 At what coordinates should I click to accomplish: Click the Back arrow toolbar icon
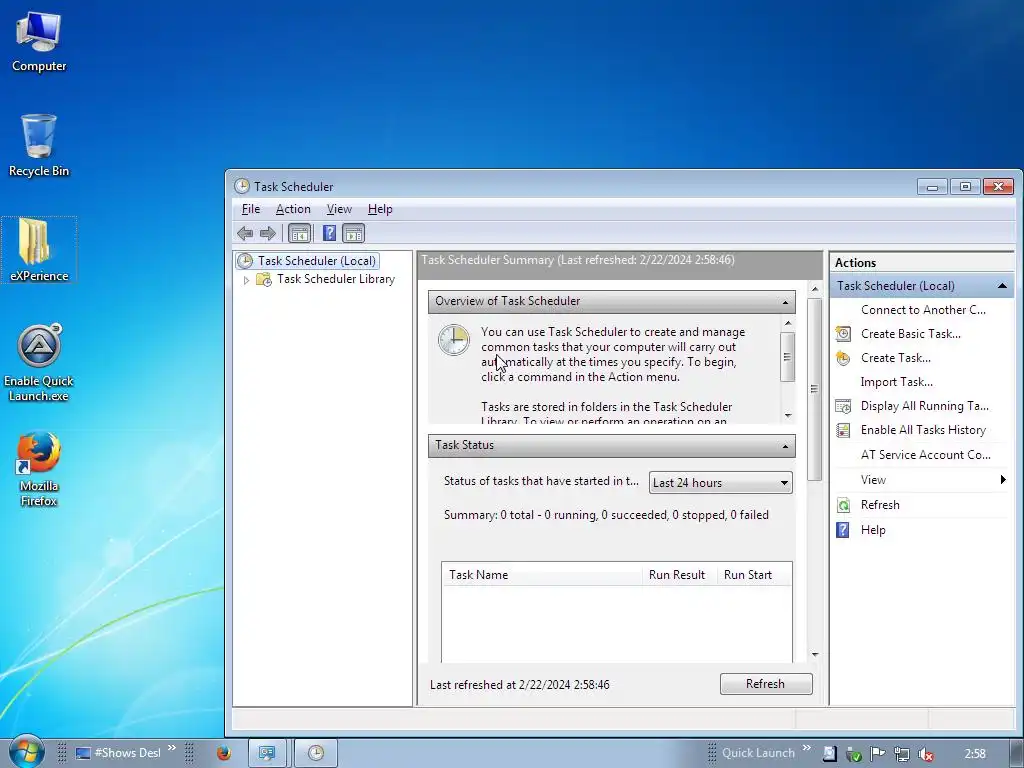(245, 233)
